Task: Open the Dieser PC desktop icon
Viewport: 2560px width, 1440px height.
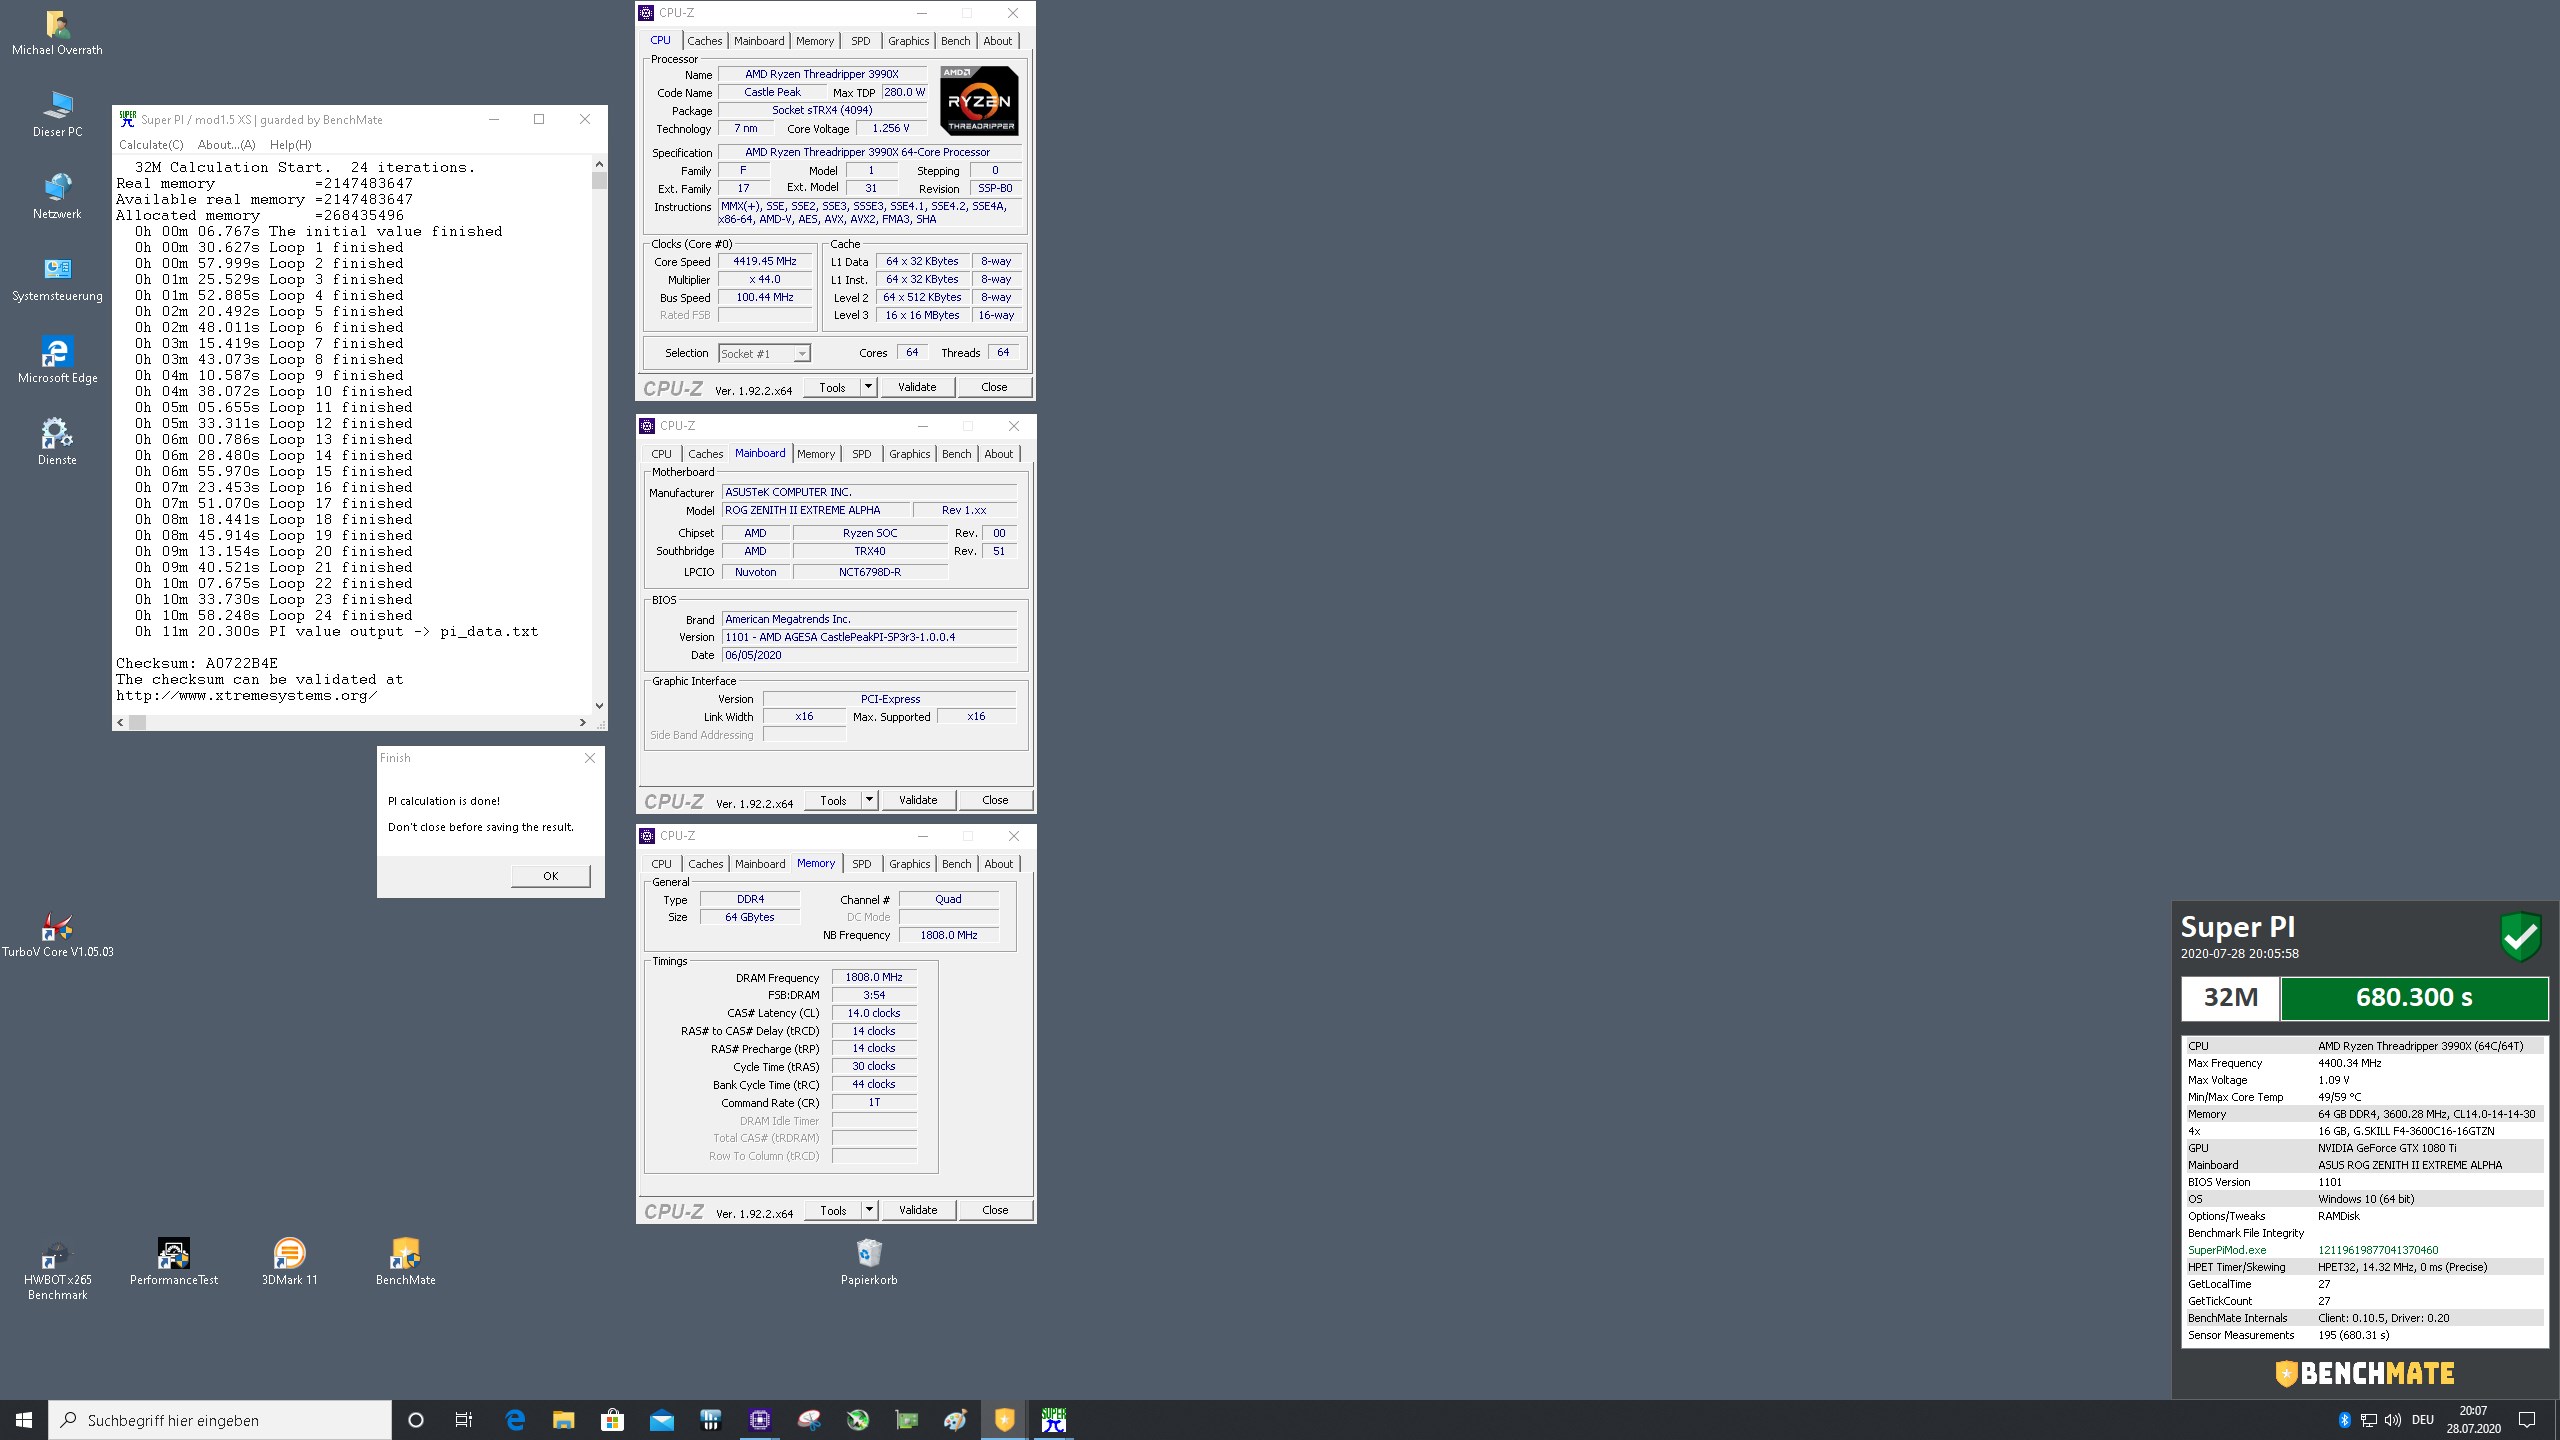Action: (57, 114)
